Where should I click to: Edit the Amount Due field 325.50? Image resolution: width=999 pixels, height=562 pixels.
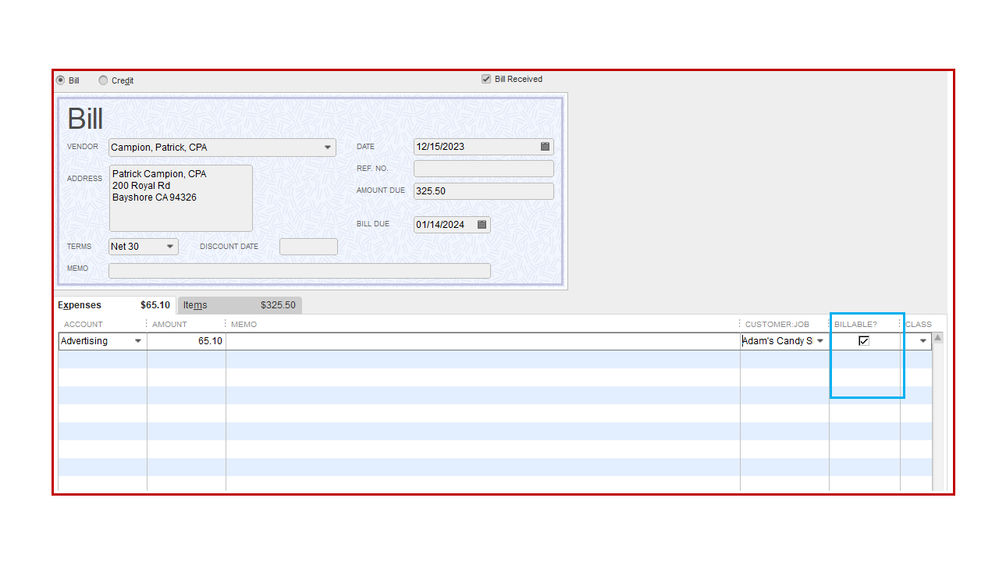pyautogui.click(x=484, y=191)
